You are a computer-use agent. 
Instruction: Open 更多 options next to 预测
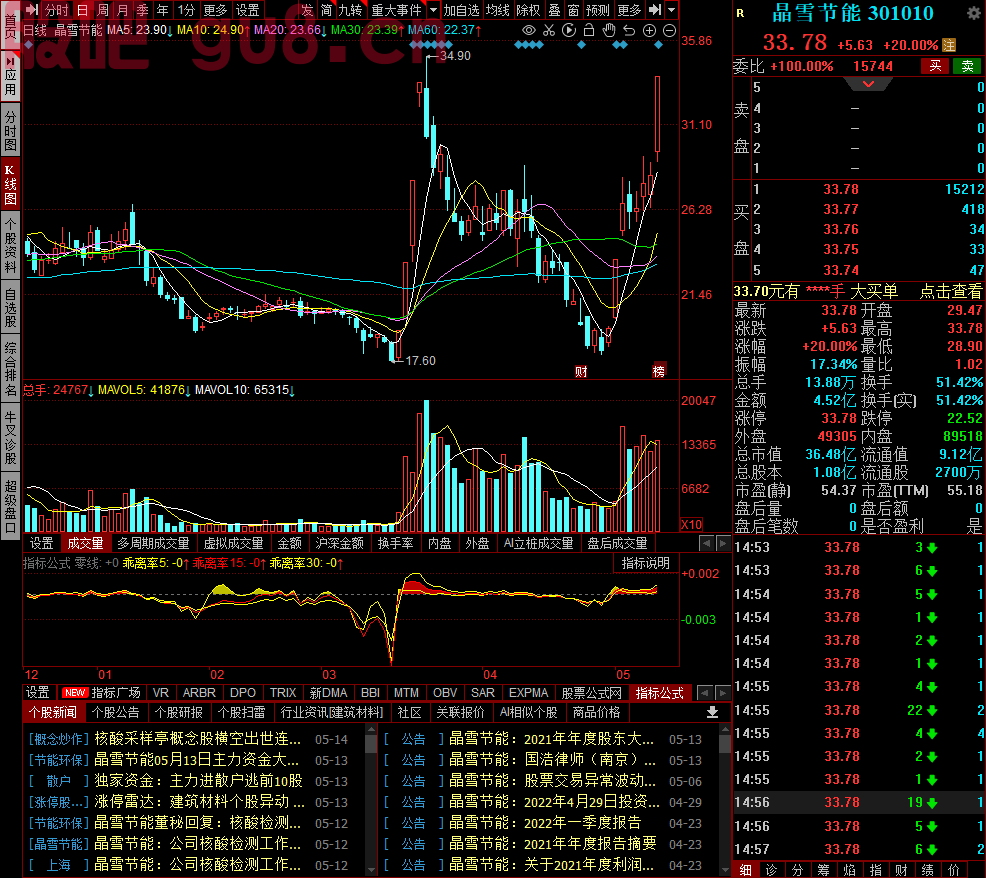pos(629,10)
